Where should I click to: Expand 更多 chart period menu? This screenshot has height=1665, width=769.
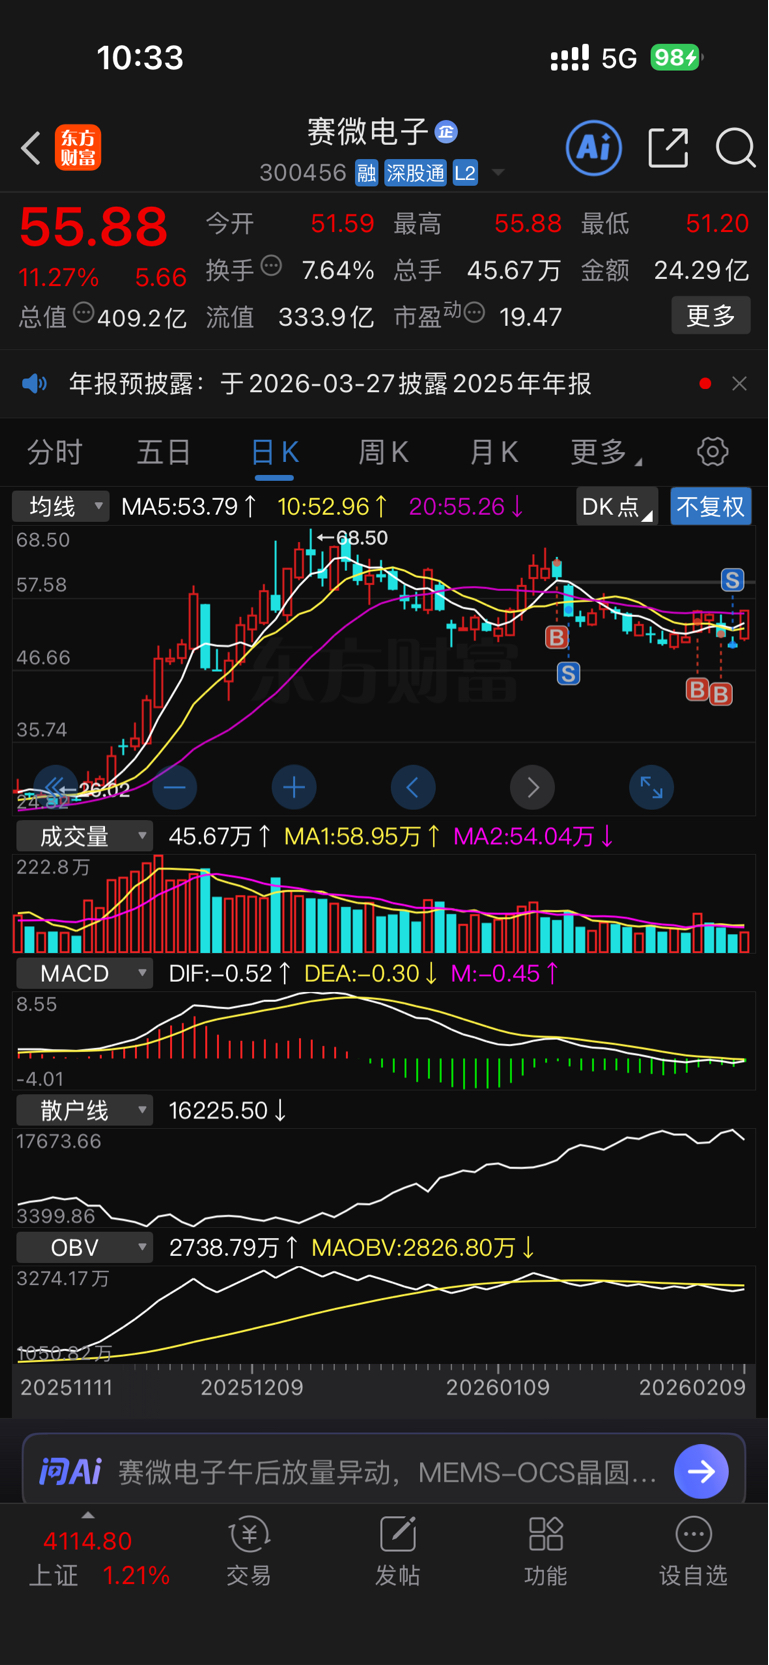click(x=606, y=453)
